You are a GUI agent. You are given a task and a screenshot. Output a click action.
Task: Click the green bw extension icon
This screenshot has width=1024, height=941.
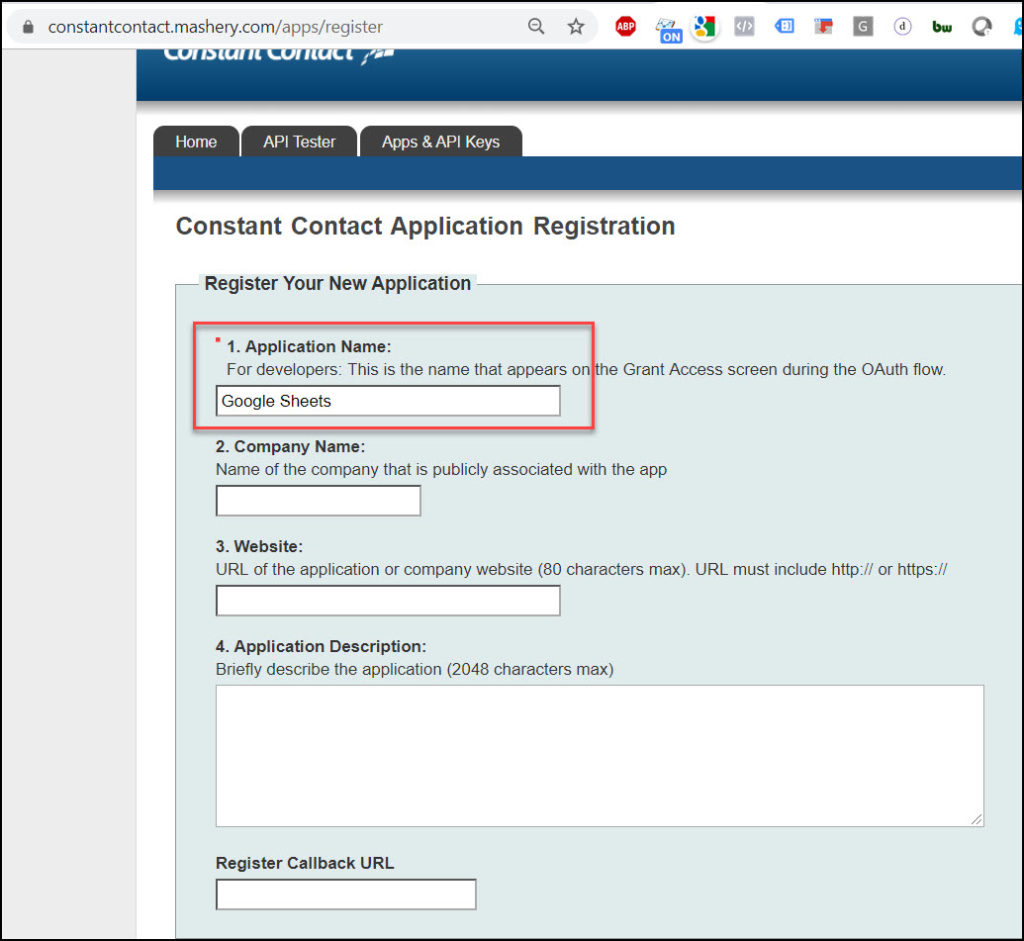coord(941,26)
